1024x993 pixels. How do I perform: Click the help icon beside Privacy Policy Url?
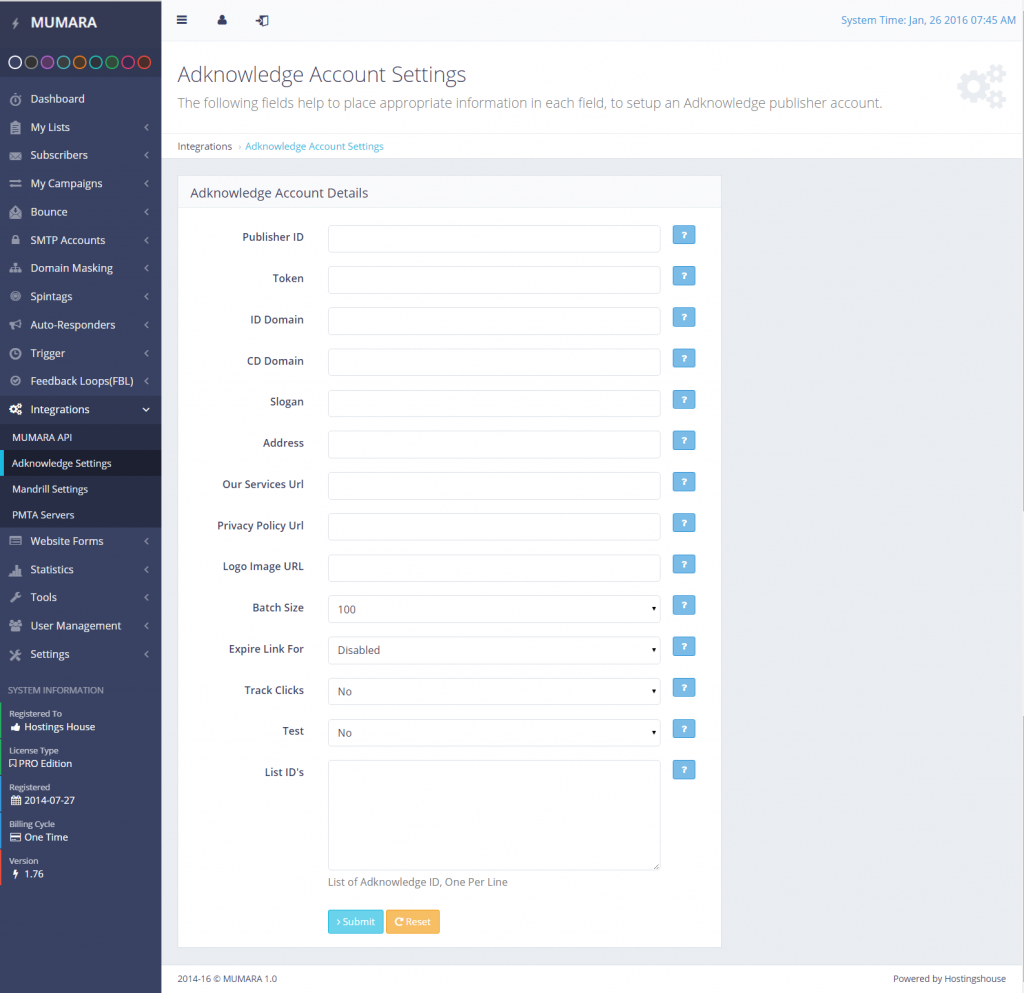683,523
